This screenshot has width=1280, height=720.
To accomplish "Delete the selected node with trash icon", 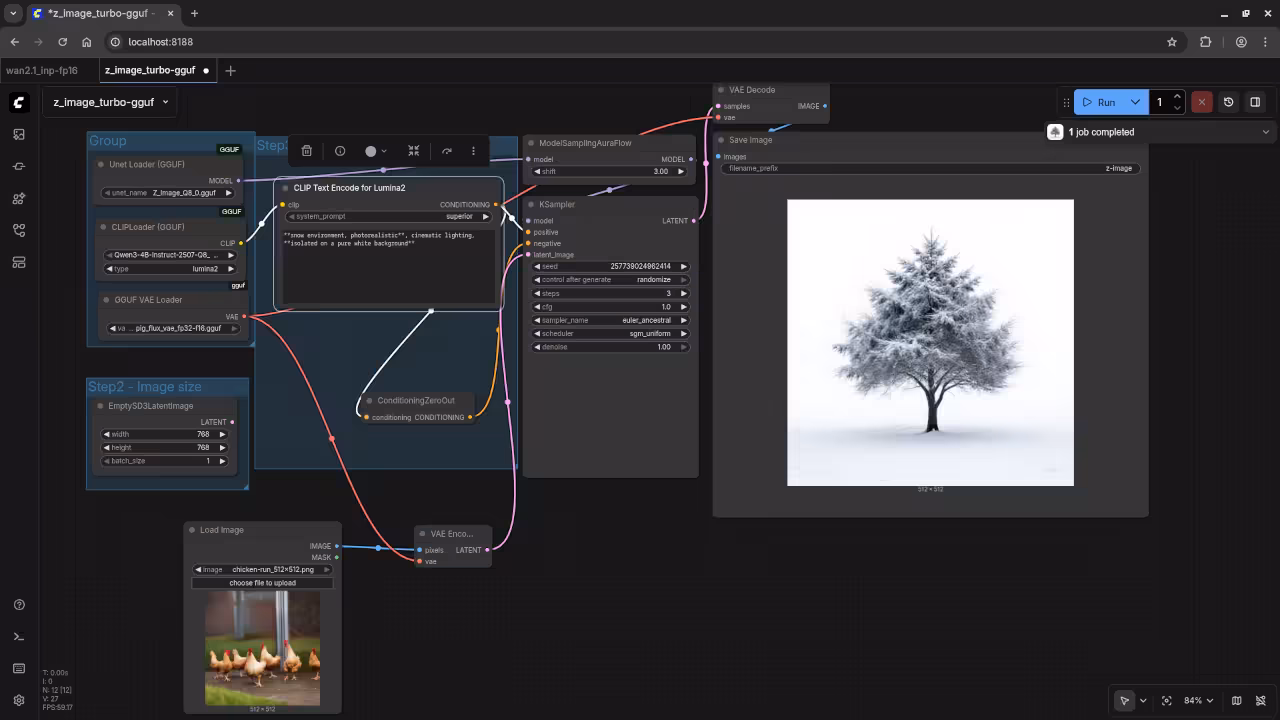I will [307, 151].
